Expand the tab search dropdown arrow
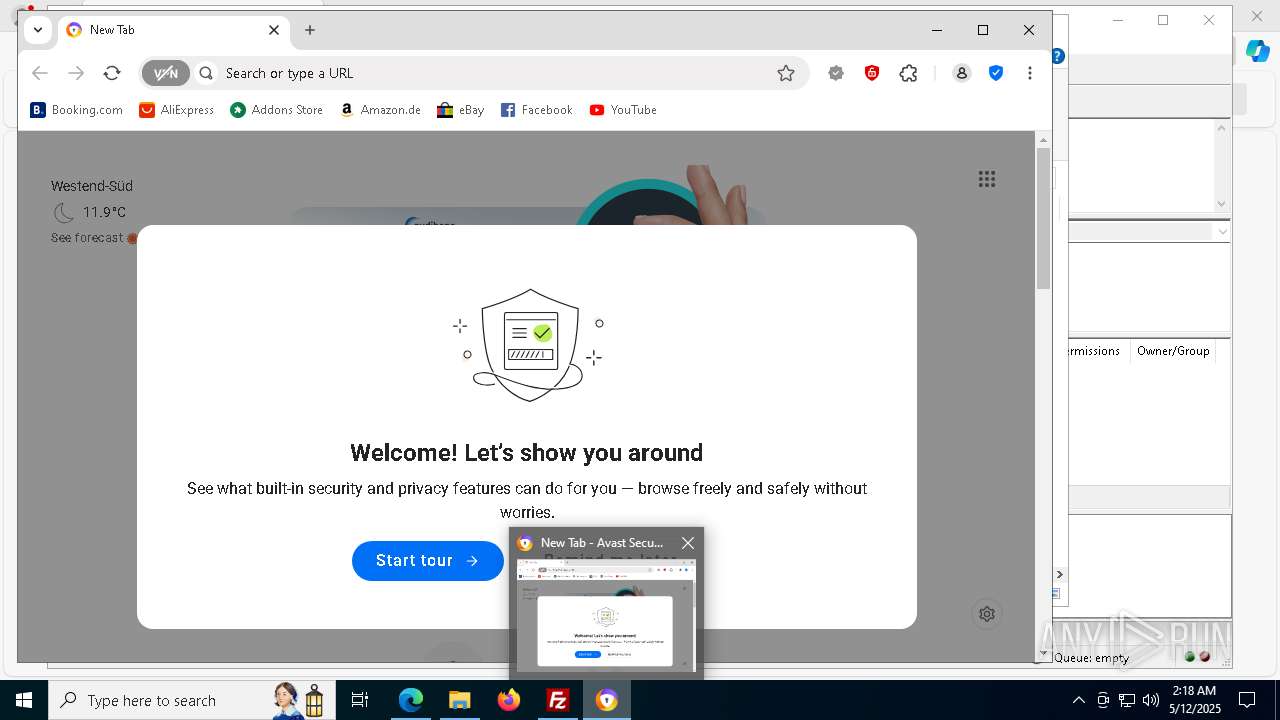This screenshot has height=720, width=1280. coord(38,30)
